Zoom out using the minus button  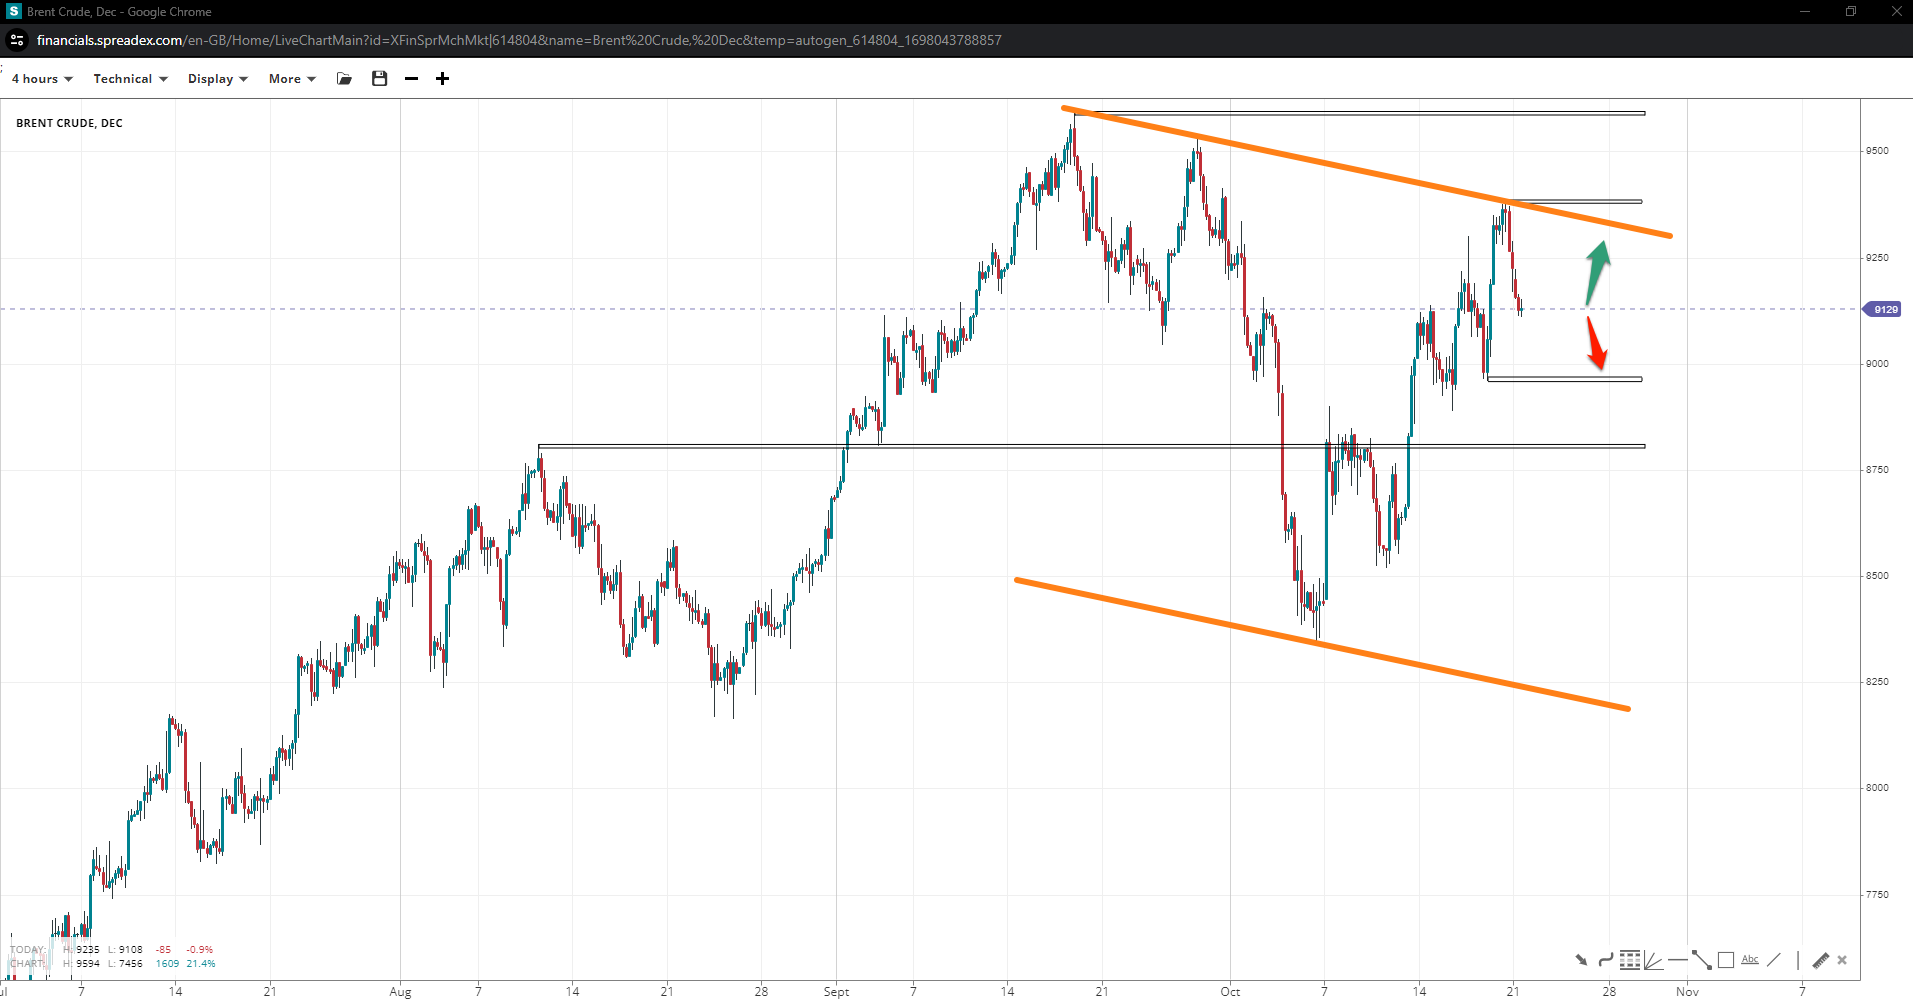coord(411,79)
